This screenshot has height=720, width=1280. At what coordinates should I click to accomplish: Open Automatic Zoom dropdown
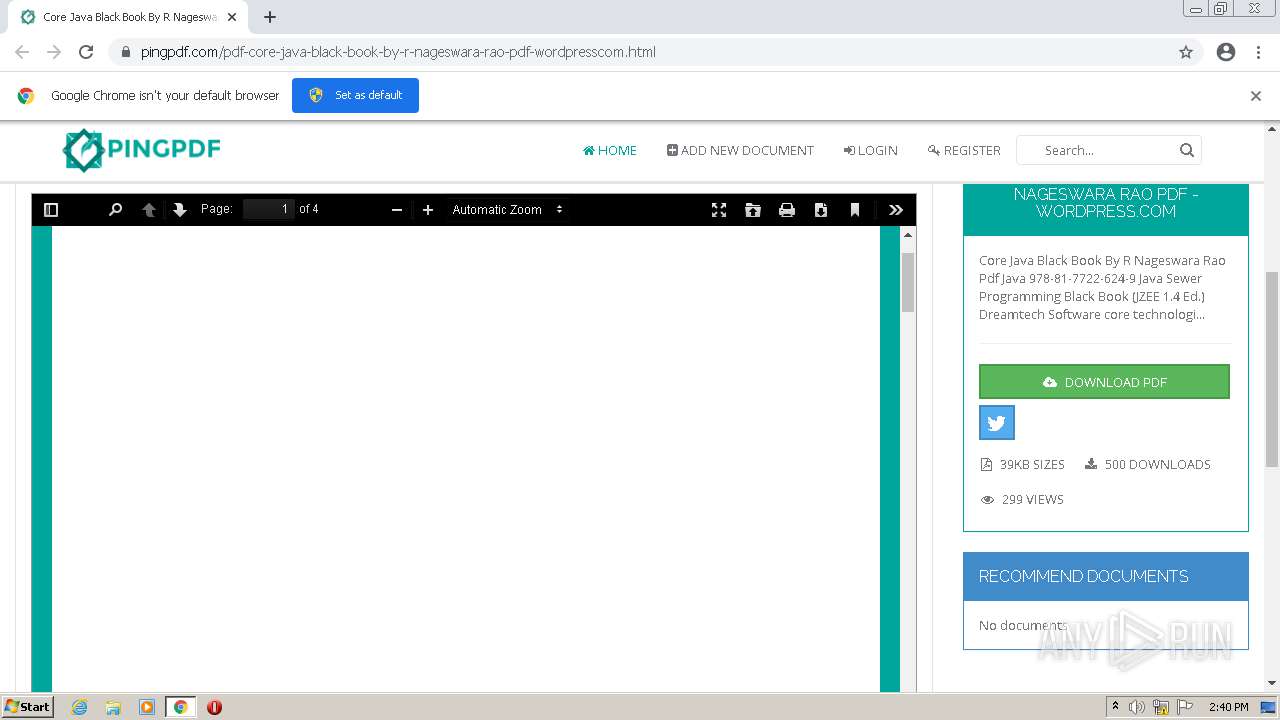pyautogui.click(x=508, y=210)
